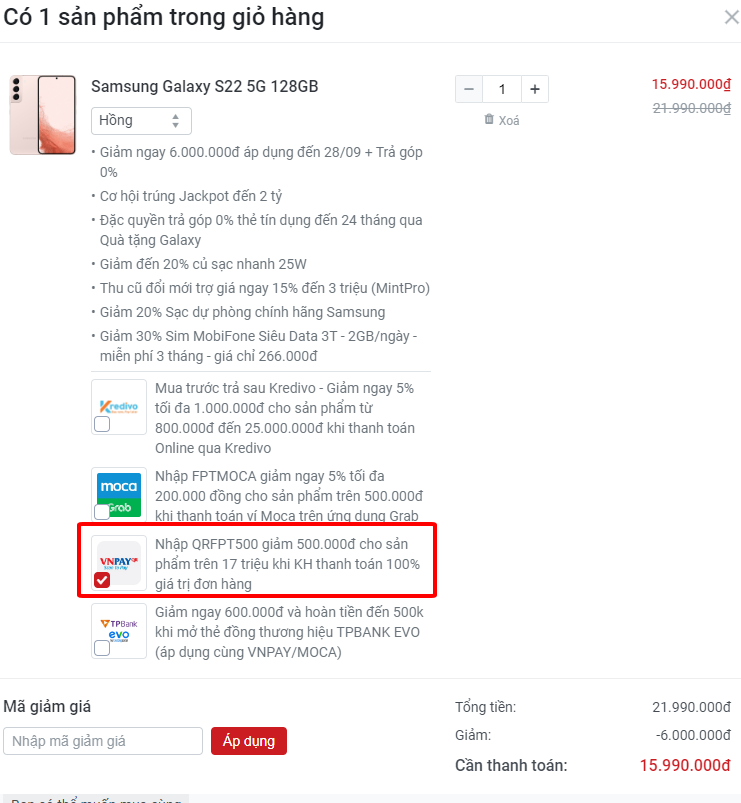Click the quantity number field
Viewport: 741px width, 803px height.
click(502, 89)
